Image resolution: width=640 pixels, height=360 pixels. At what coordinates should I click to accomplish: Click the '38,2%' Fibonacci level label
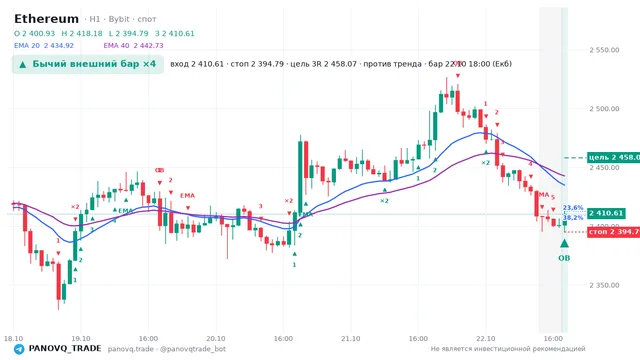click(x=573, y=218)
